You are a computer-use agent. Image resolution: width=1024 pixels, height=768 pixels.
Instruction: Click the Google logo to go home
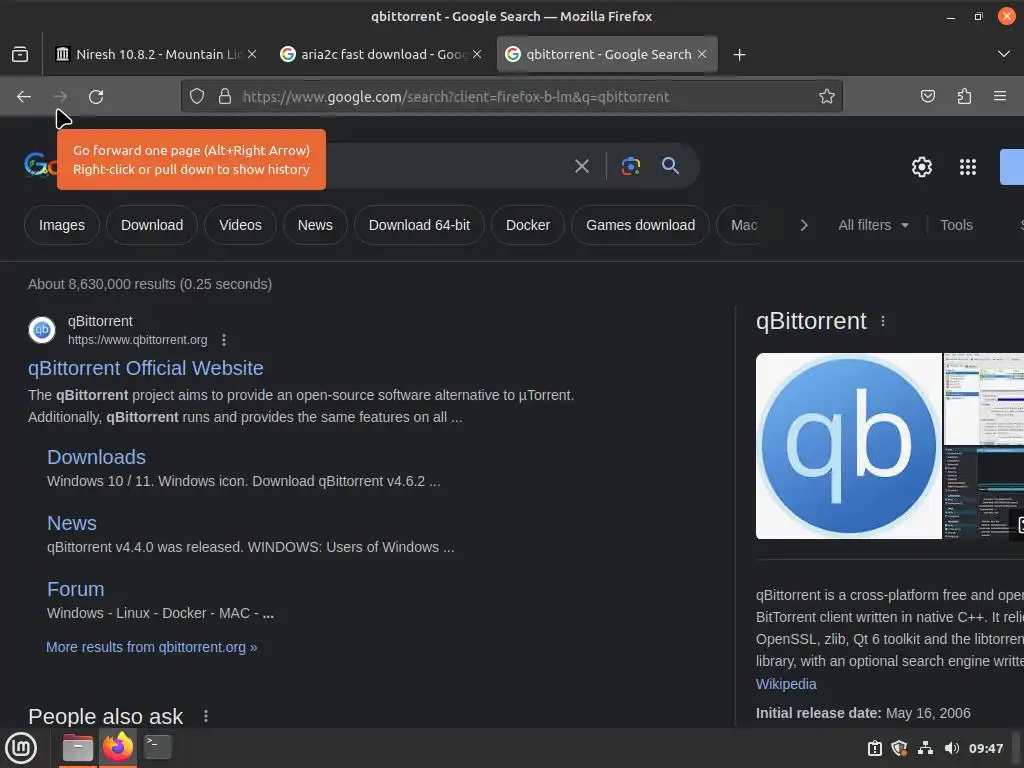click(x=39, y=165)
